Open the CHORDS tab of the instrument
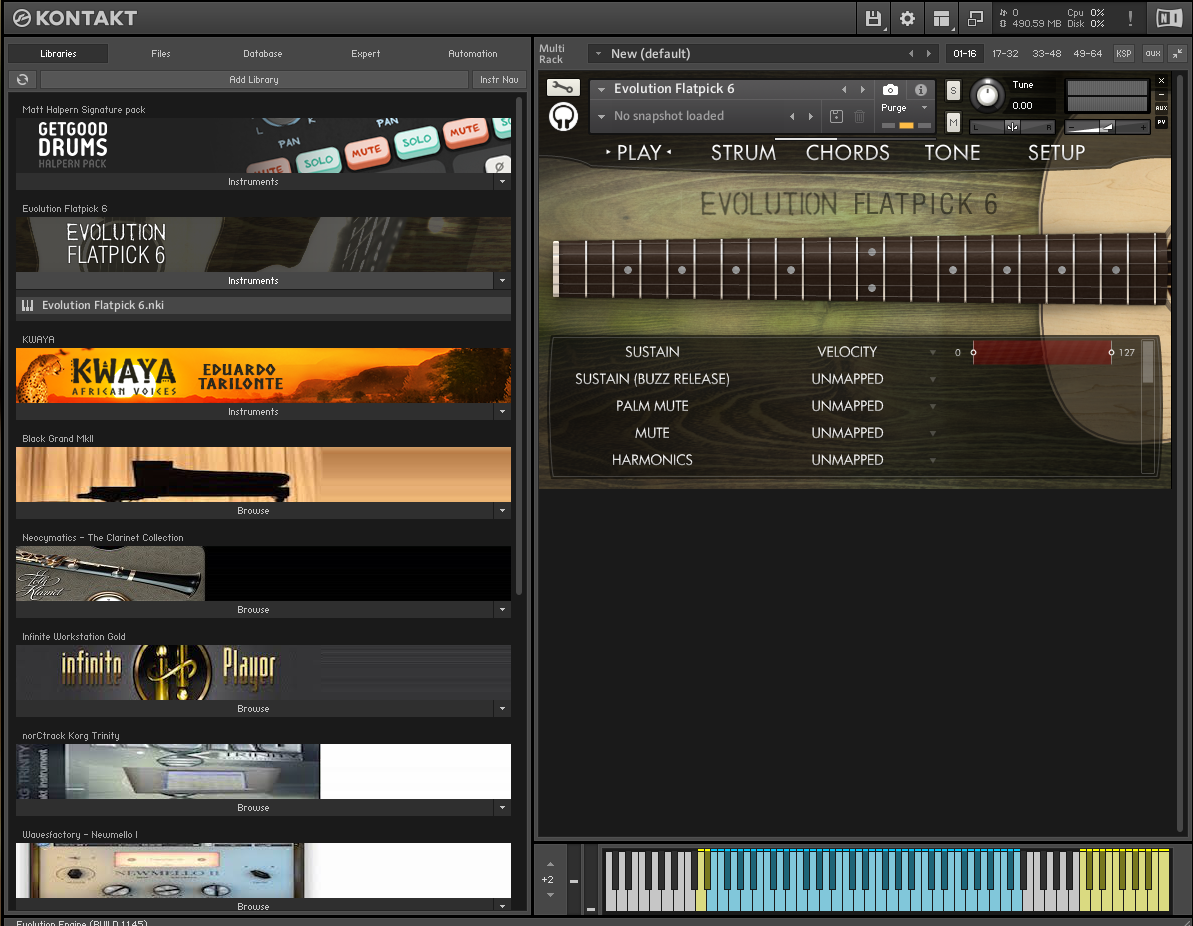The image size is (1193, 926). tap(848, 153)
